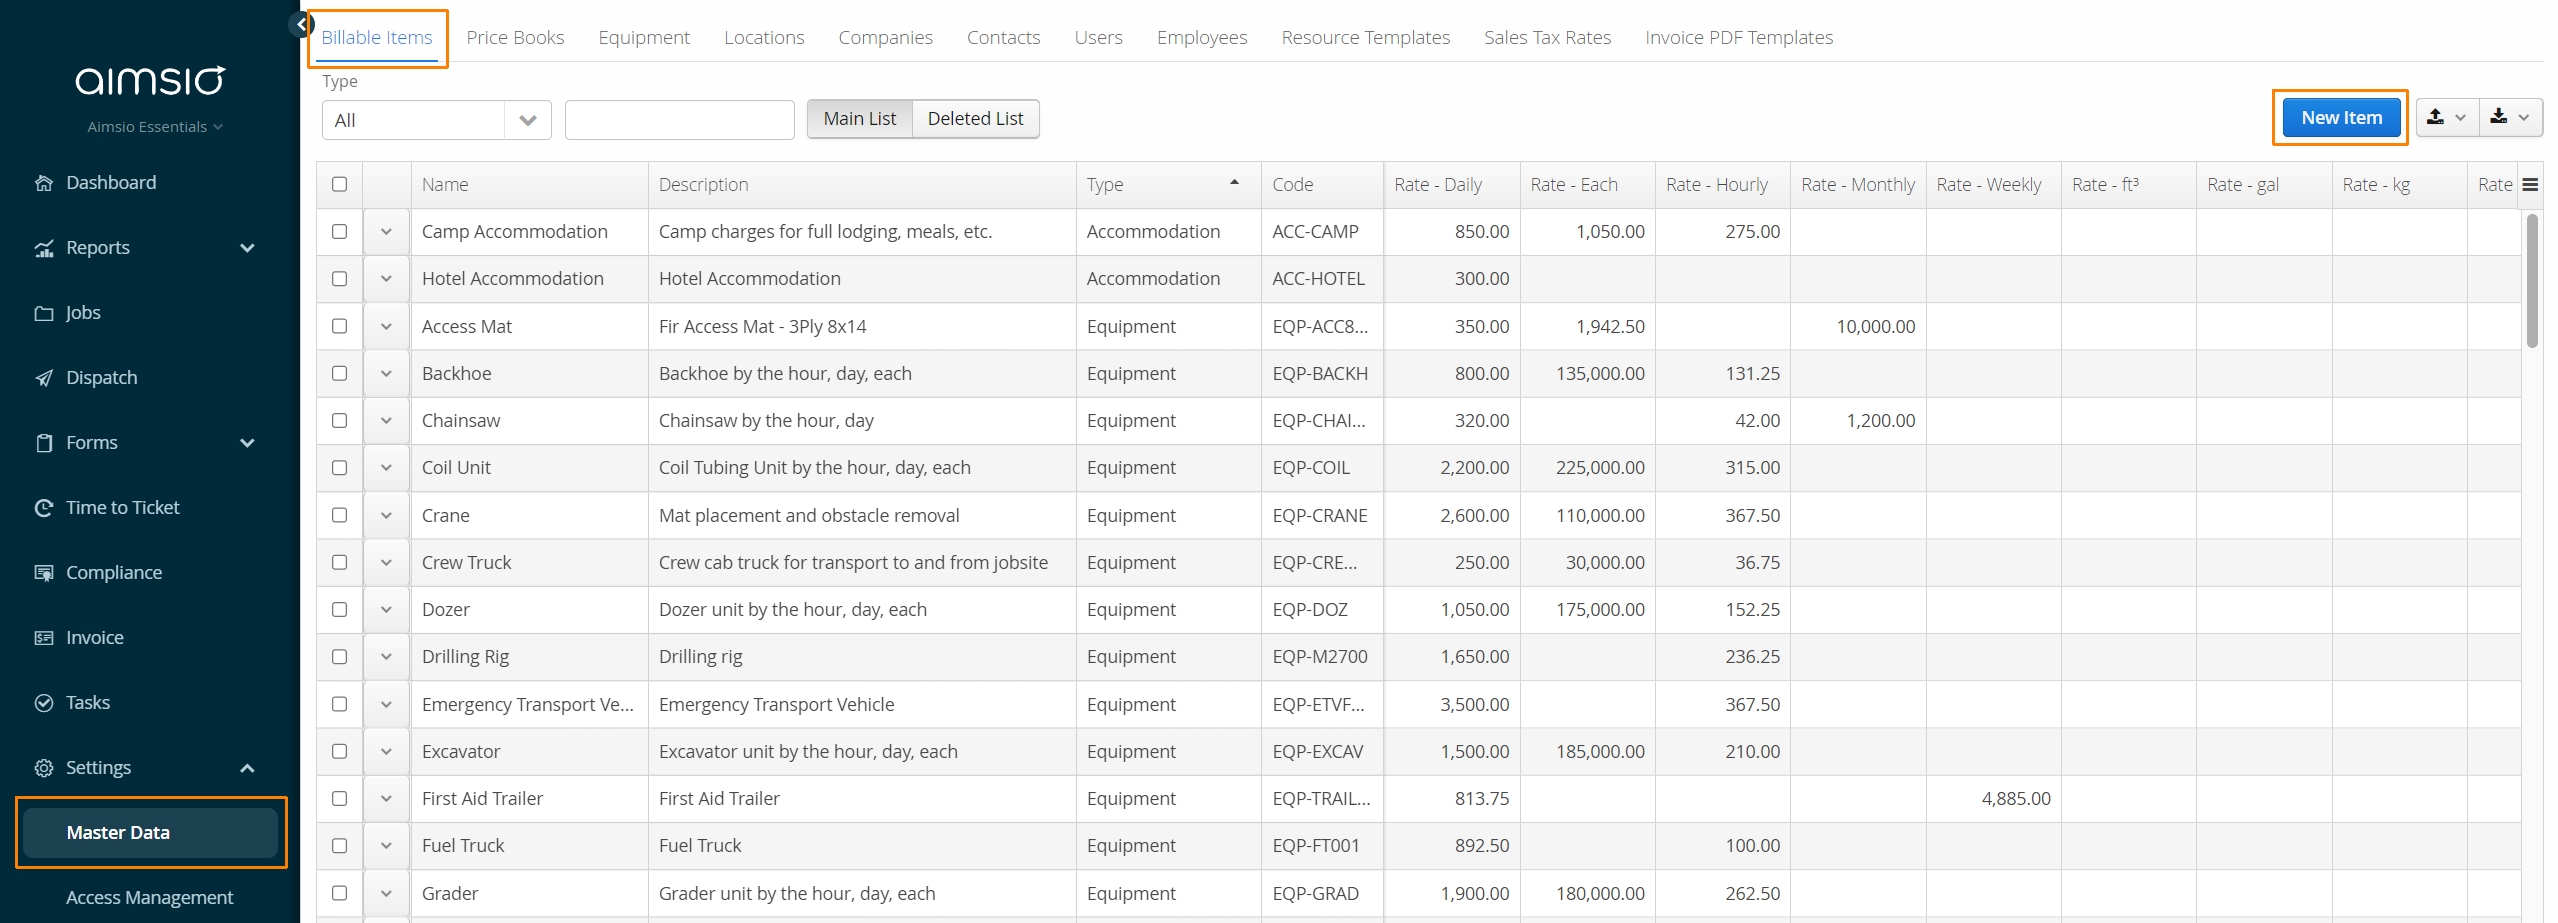Open the Sales Tax Rates tab
Image resolution: width=2558 pixels, height=923 pixels.
(x=1547, y=38)
